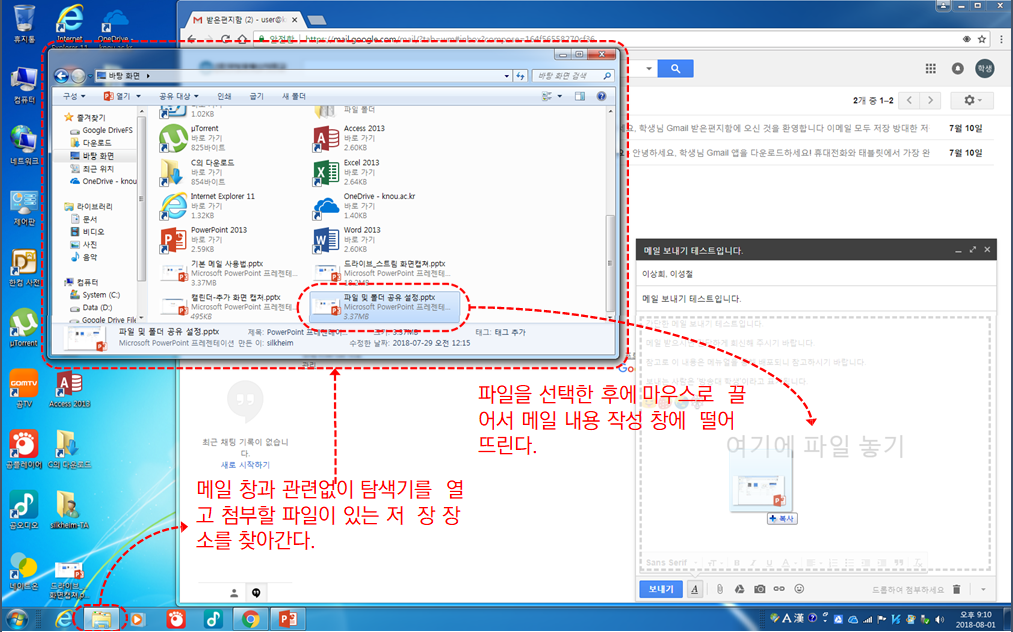
Task: Toggle the preview pane button in Explorer
Action: (x=580, y=96)
